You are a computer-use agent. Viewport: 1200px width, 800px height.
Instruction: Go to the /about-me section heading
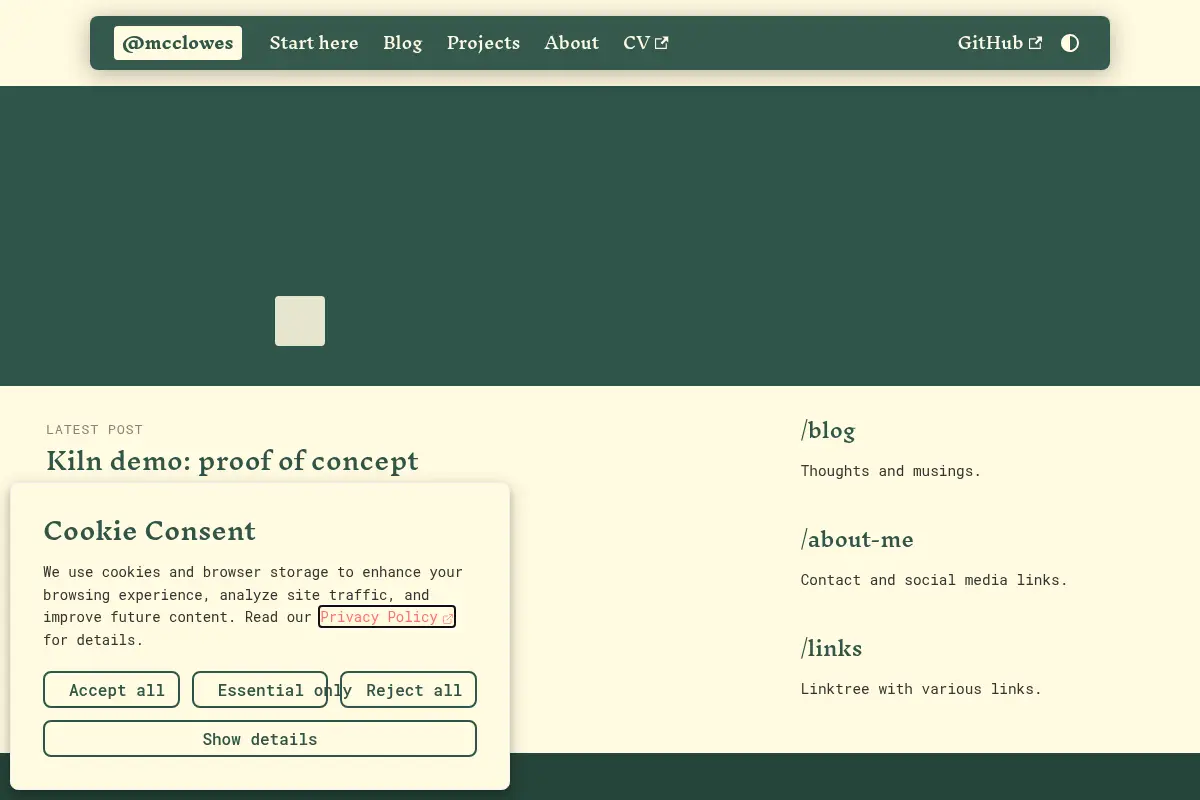coord(857,539)
